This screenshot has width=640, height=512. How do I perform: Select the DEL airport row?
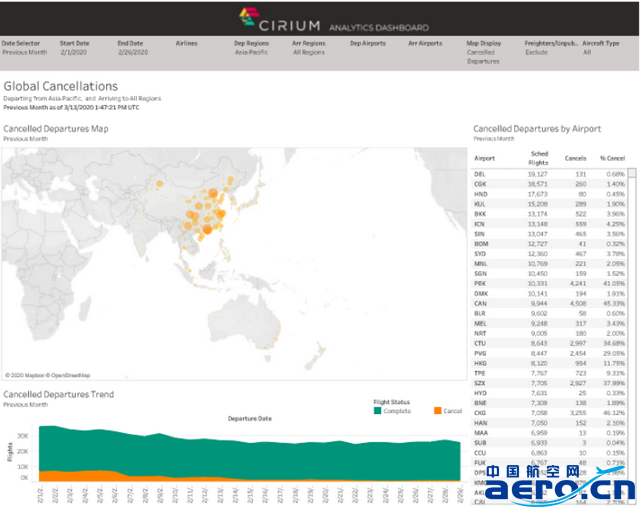click(x=549, y=174)
